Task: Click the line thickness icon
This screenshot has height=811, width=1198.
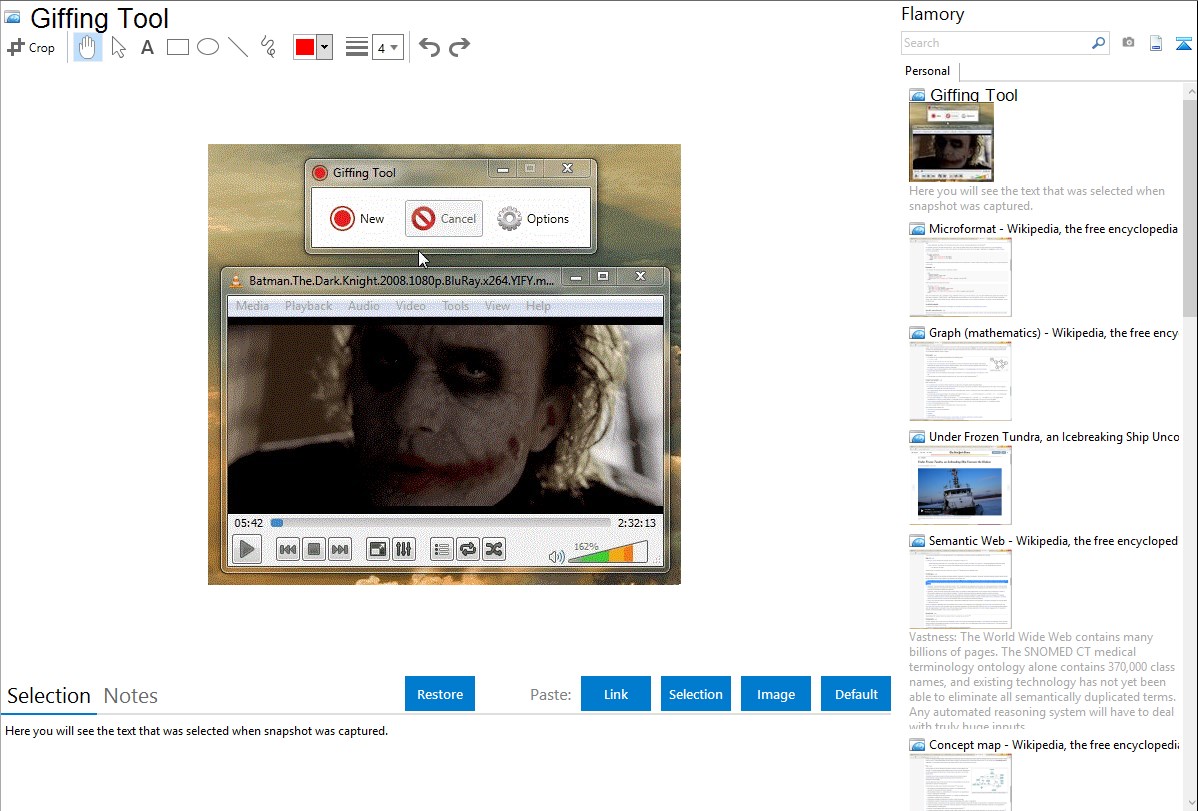Action: click(x=356, y=47)
